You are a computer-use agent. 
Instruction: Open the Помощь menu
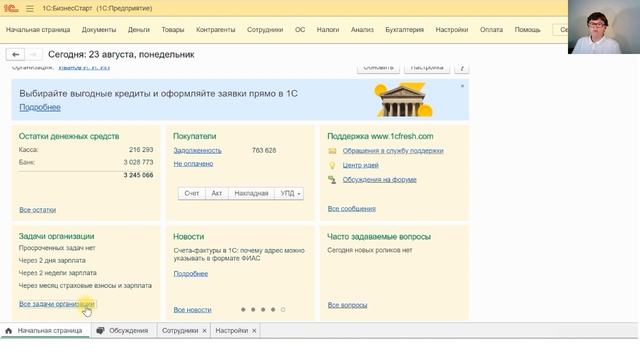pyautogui.click(x=527, y=30)
